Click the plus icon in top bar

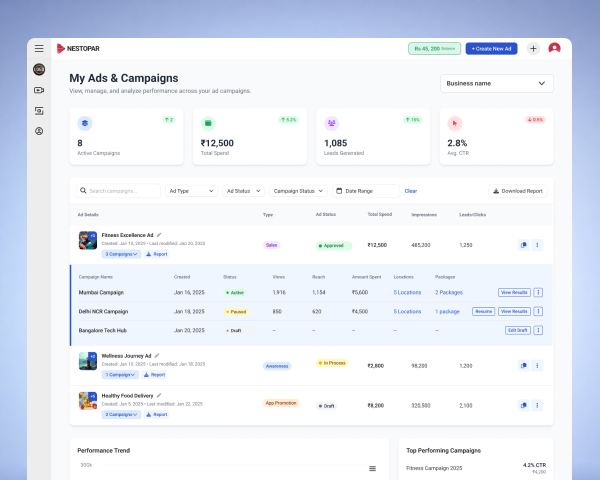(533, 49)
